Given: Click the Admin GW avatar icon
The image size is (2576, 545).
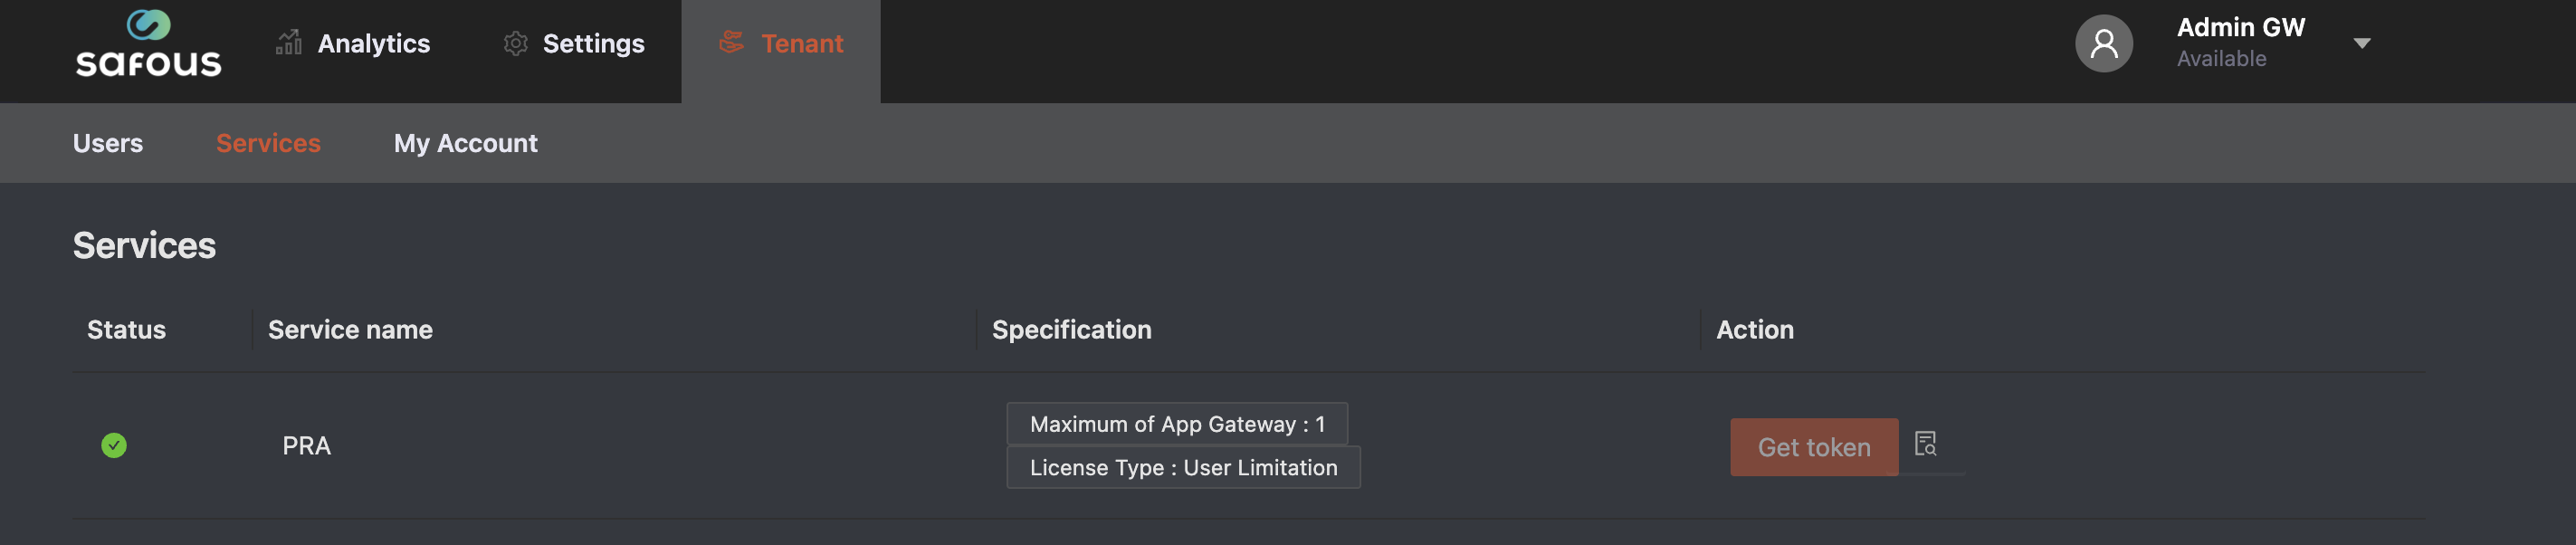Looking at the screenshot, I should coord(2103,43).
